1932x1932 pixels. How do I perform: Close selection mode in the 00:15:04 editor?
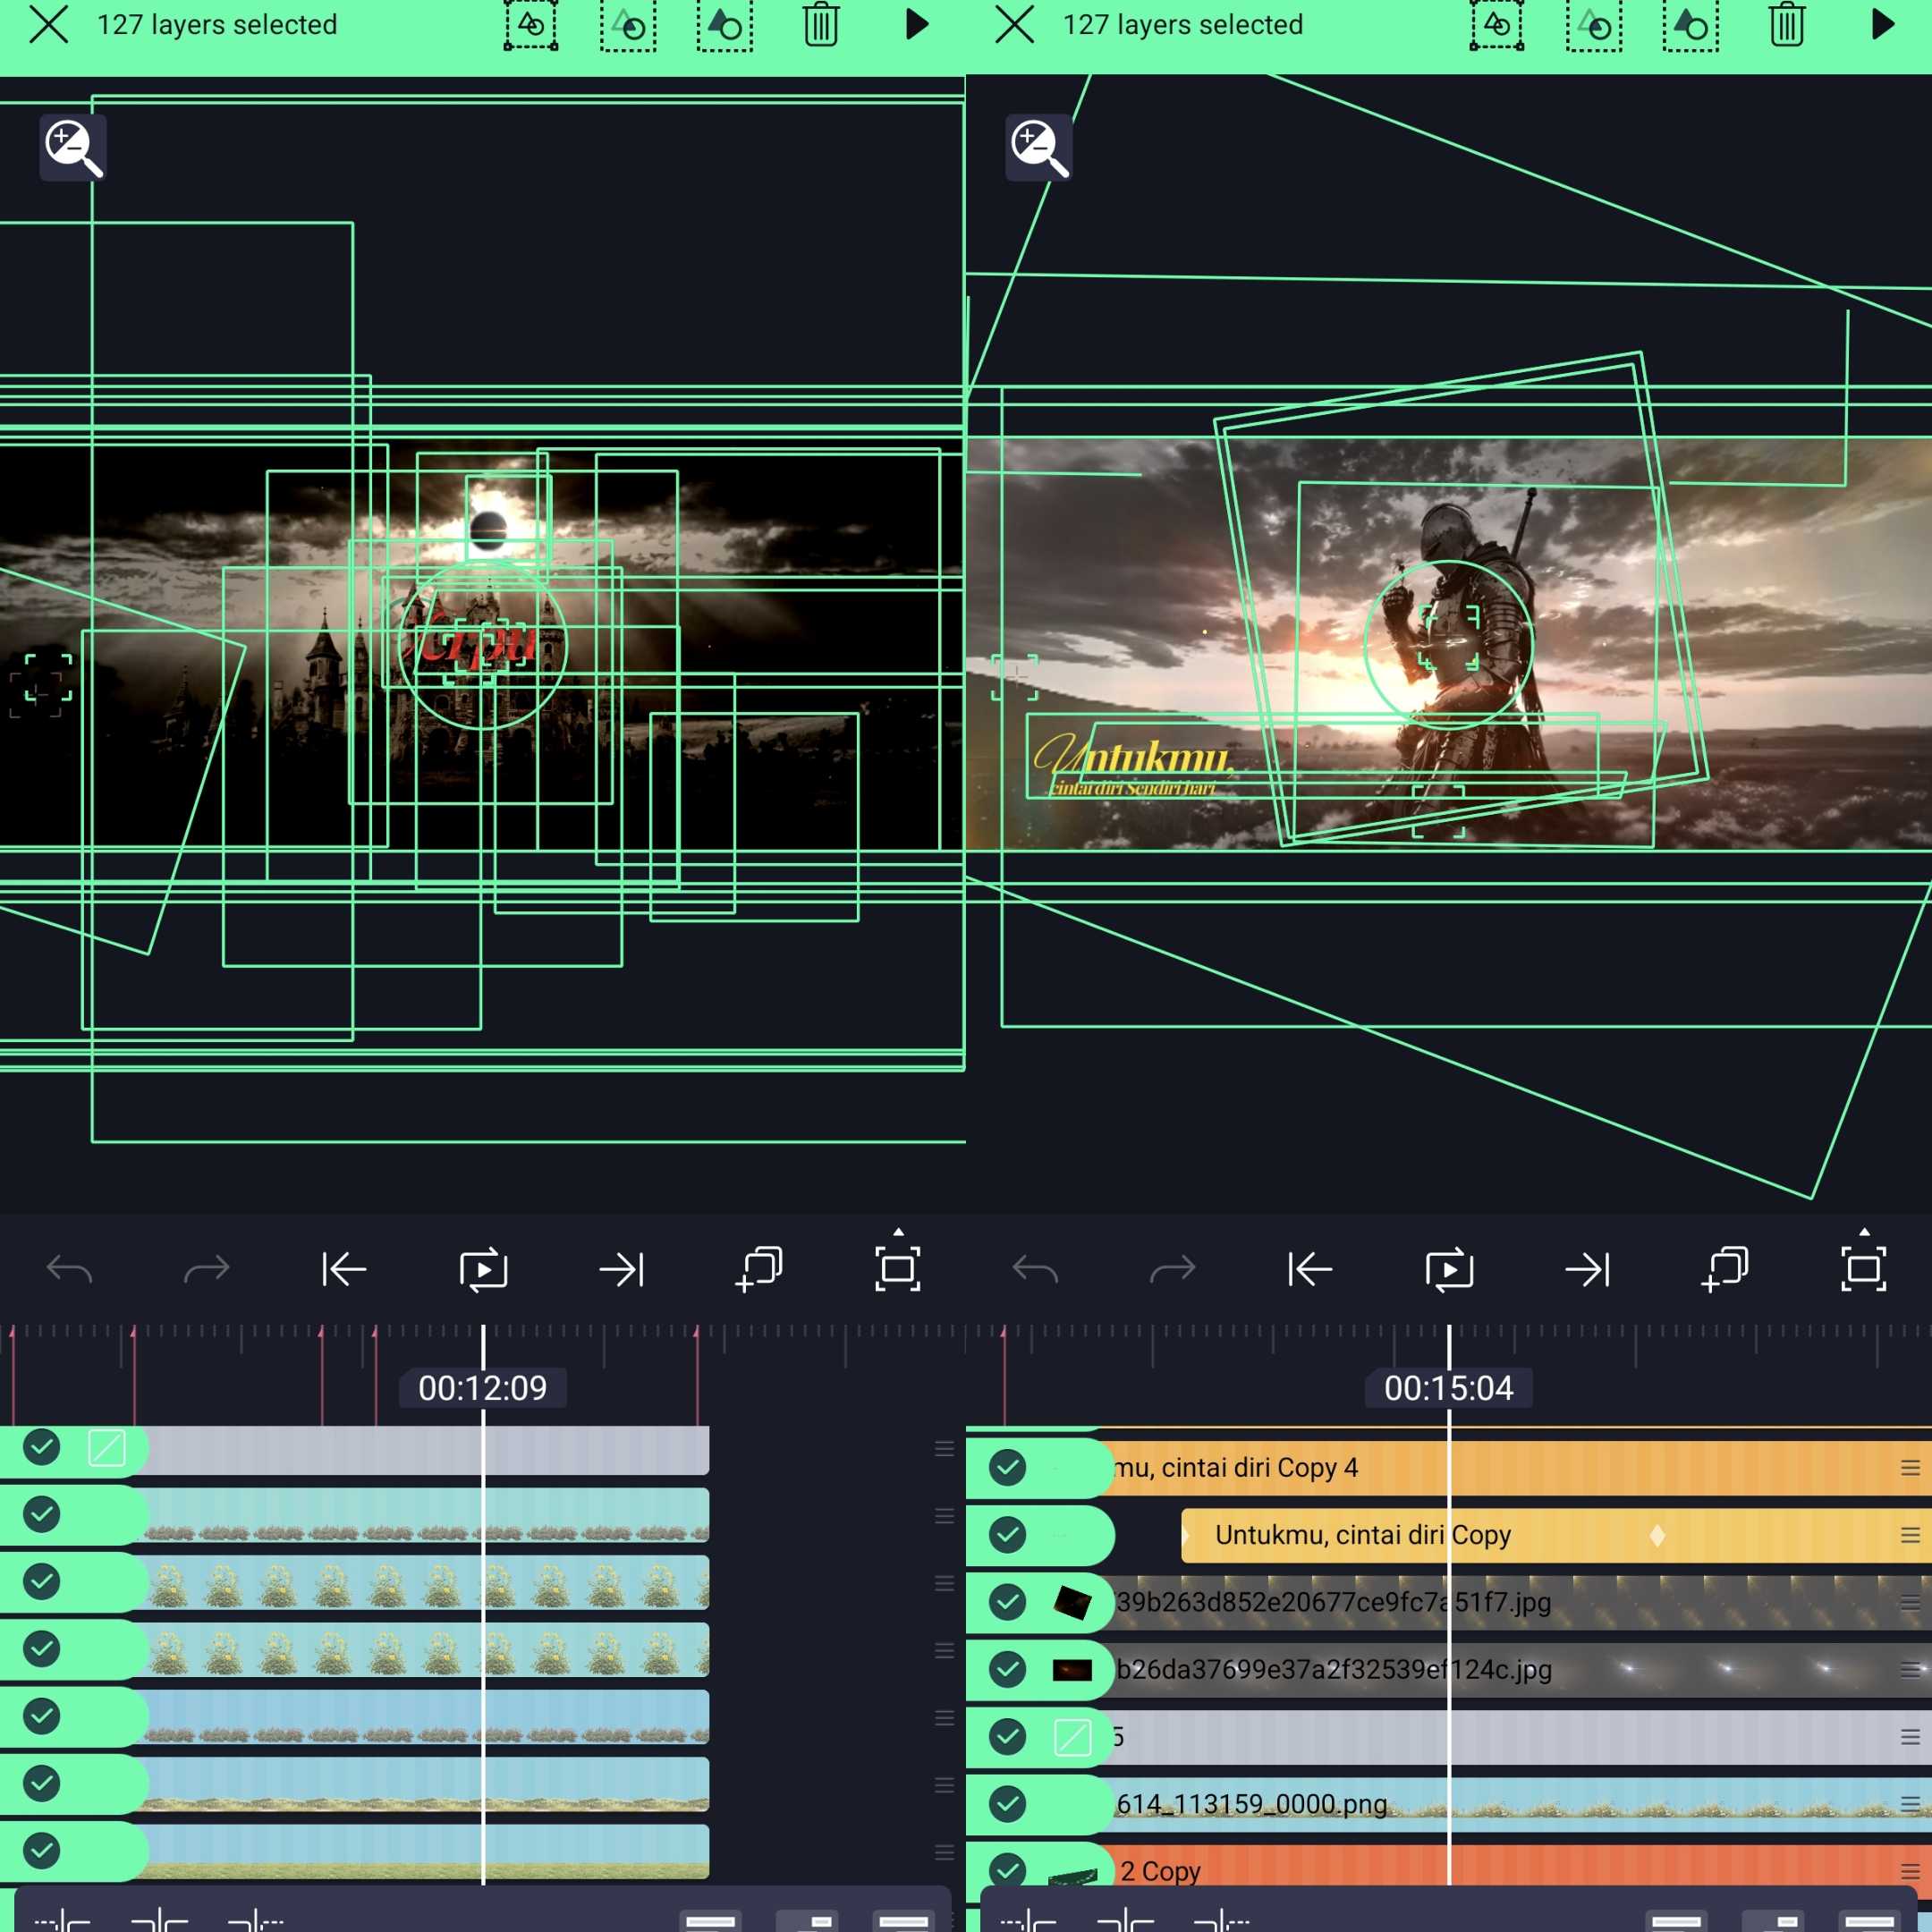click(1014, 24)
